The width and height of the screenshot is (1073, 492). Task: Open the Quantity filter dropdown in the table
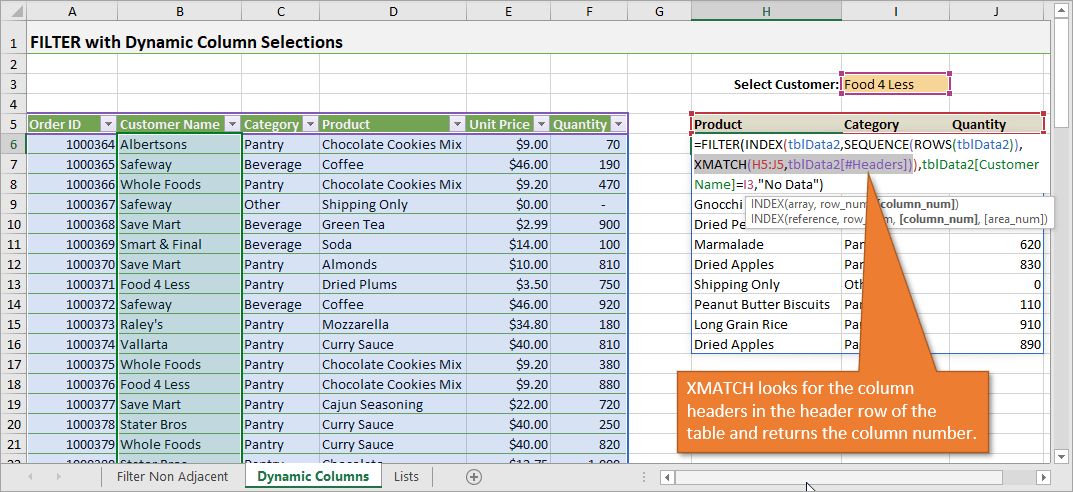tap(617, 125)
